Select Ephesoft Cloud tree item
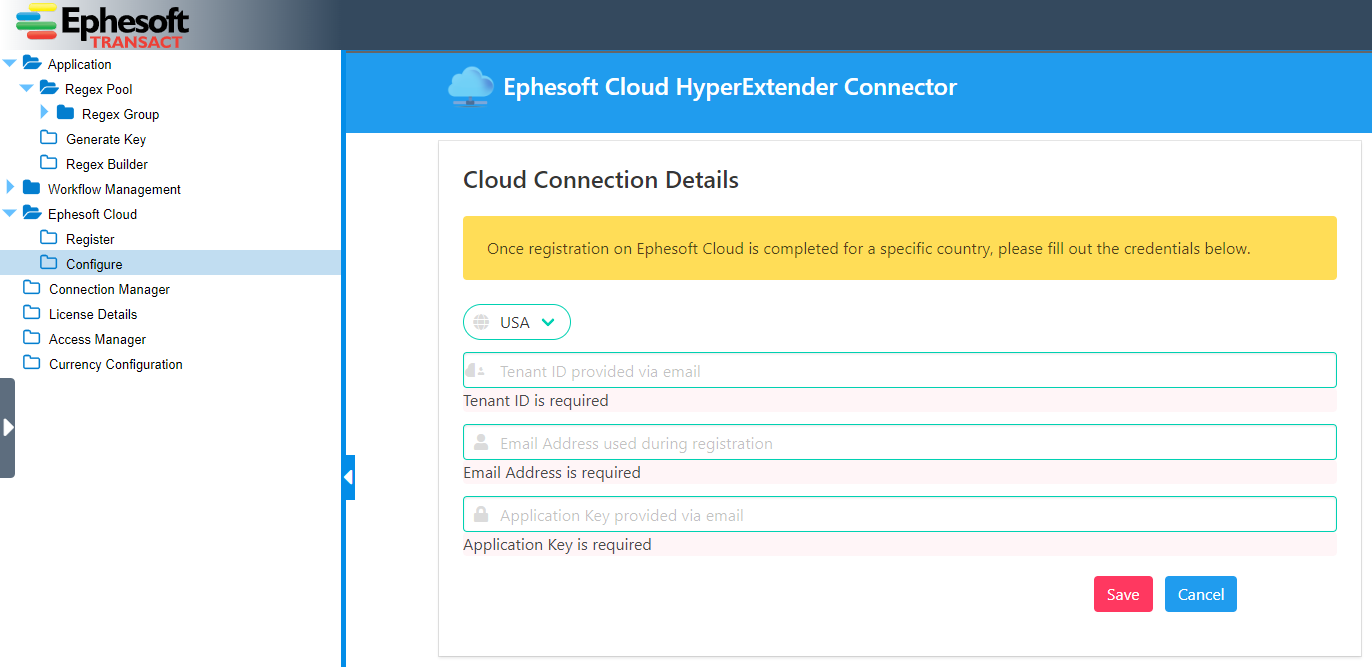This screenshot has width=1372, height=667. click(93, 214)
